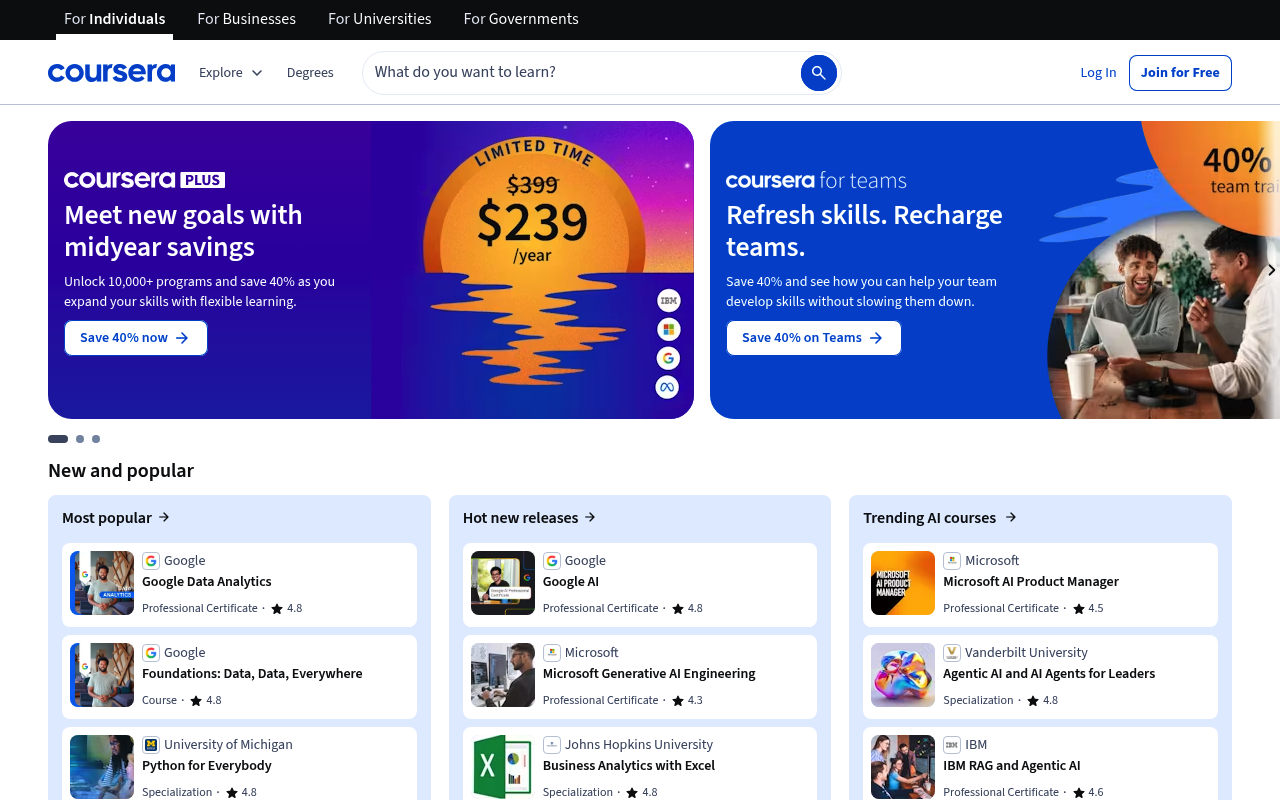Click star rating icon for Google Data Analytics
This screenshot has width=1280, height=800.
[277, 608]
